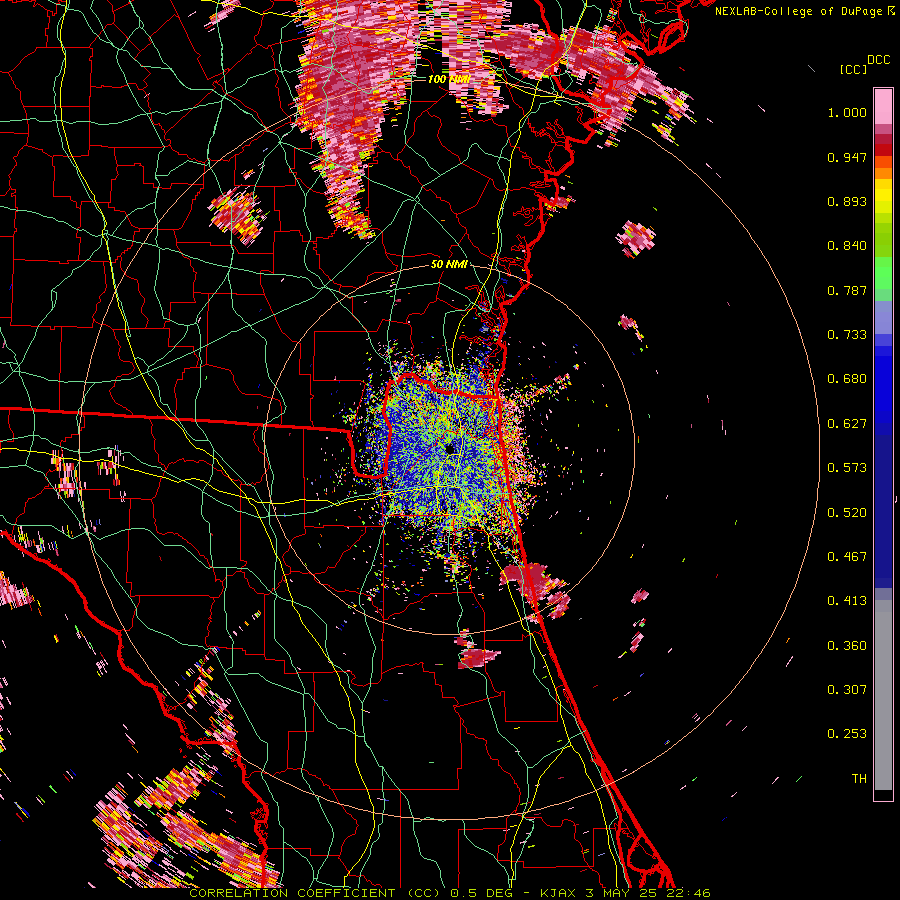Pick the bright green band on color scale

click(x=883, y=273)
